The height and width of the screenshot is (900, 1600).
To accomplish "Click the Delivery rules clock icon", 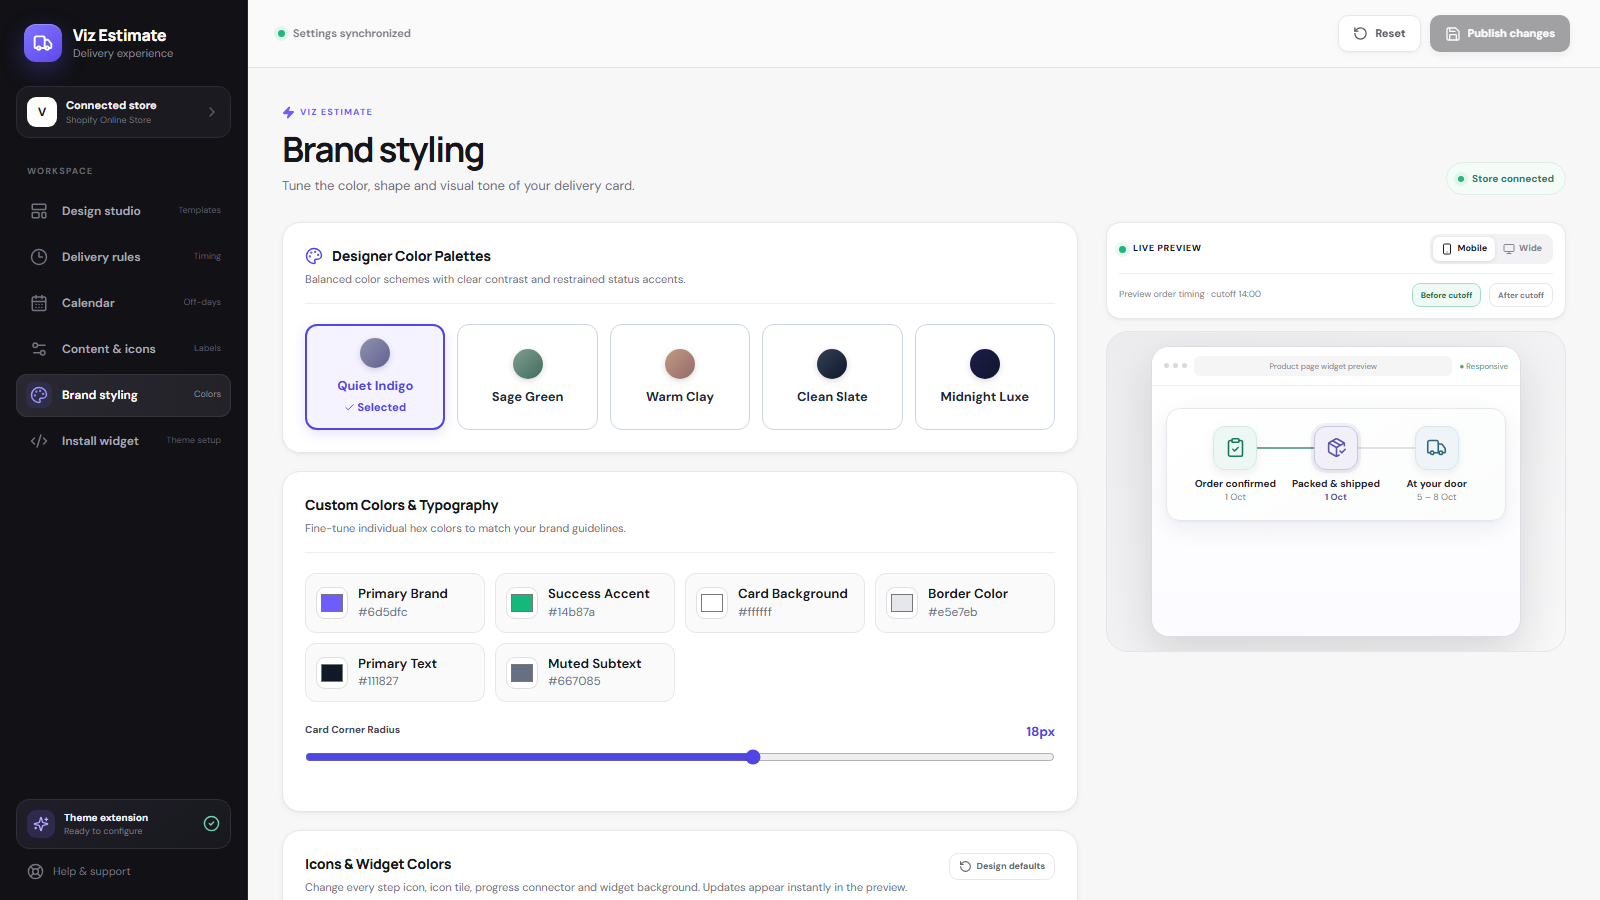I will pos(39,257).
